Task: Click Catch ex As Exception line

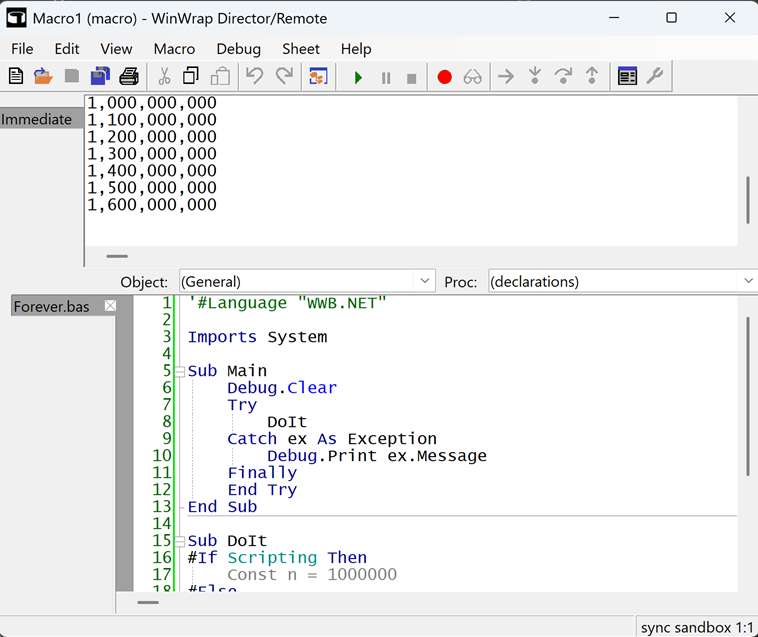Action: (332, 438)
